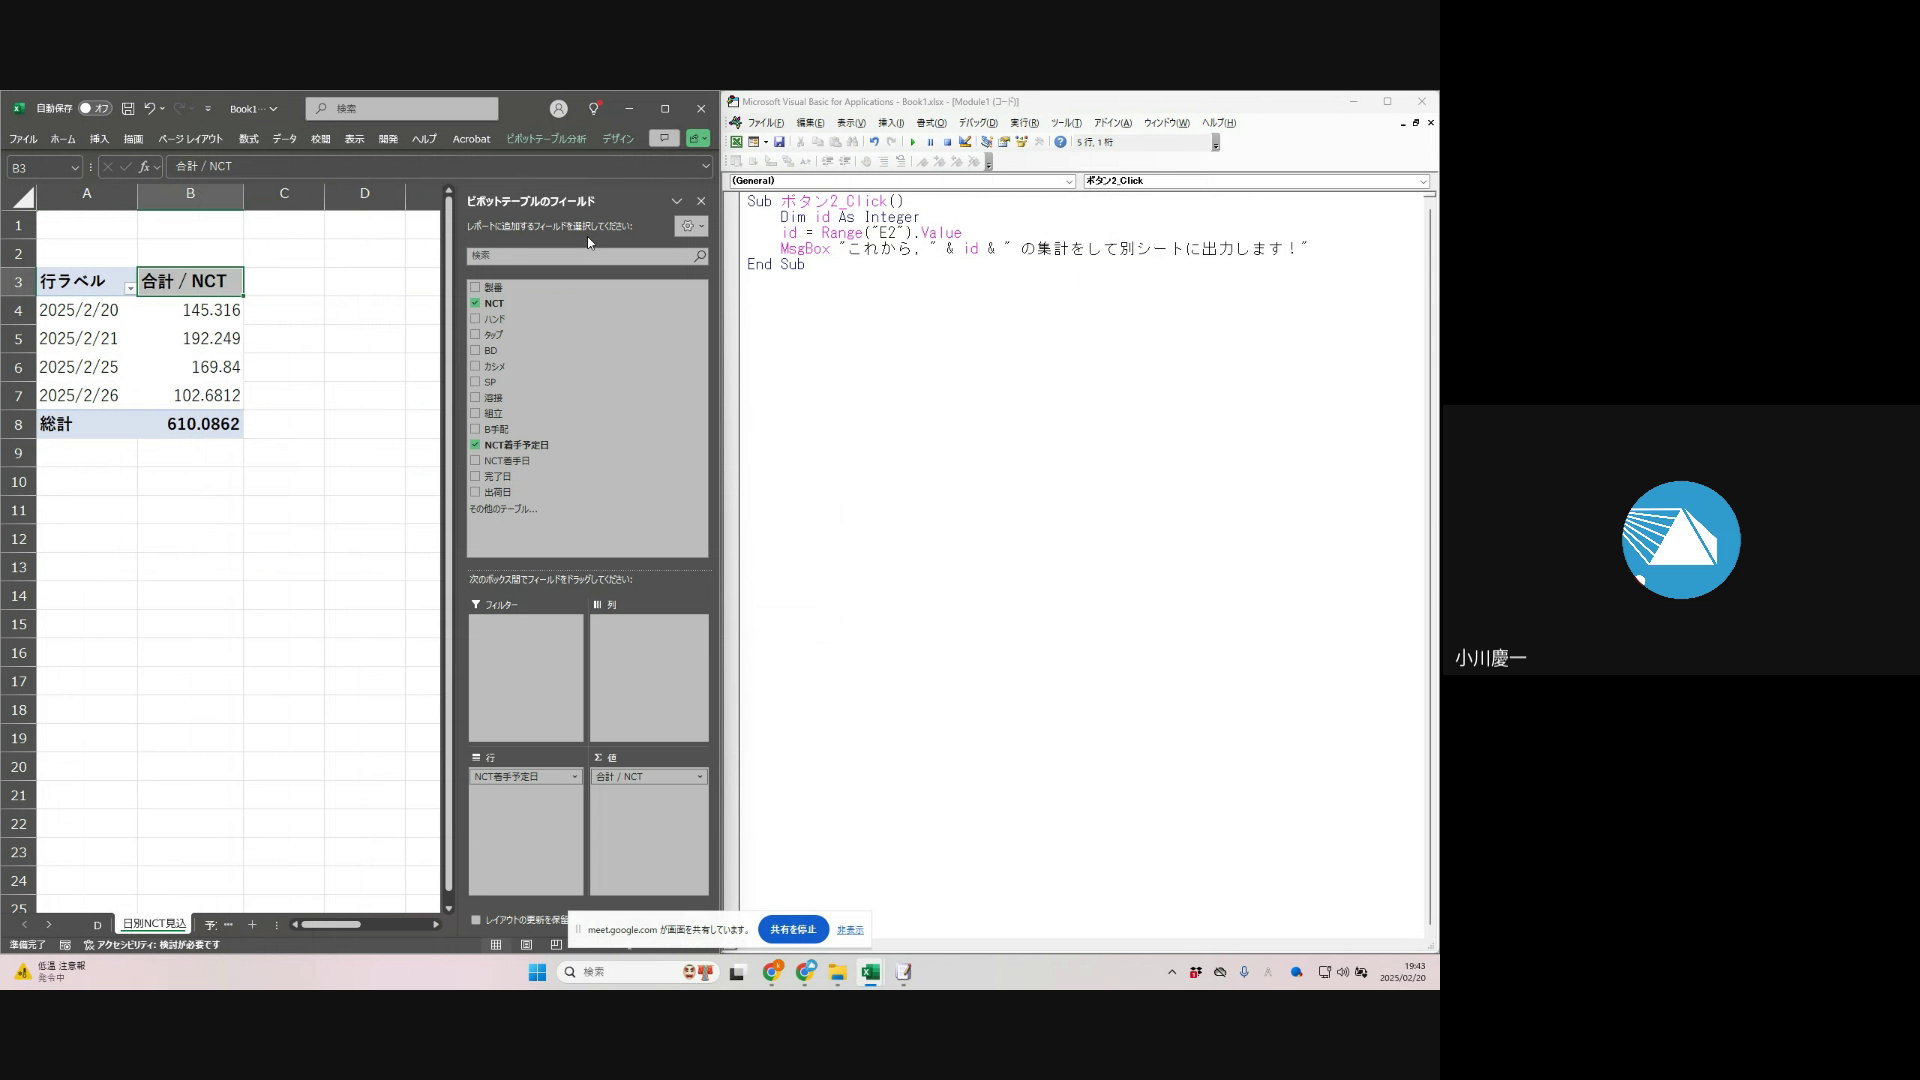Open Excel from the Windows taskbar
The width and height of the screenshot is (1920, 1080).
tap(870, 972)
